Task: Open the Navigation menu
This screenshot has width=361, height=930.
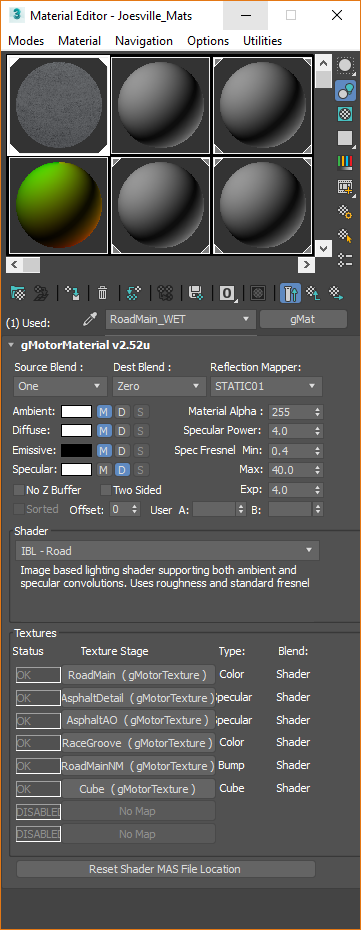Action: 144,41
